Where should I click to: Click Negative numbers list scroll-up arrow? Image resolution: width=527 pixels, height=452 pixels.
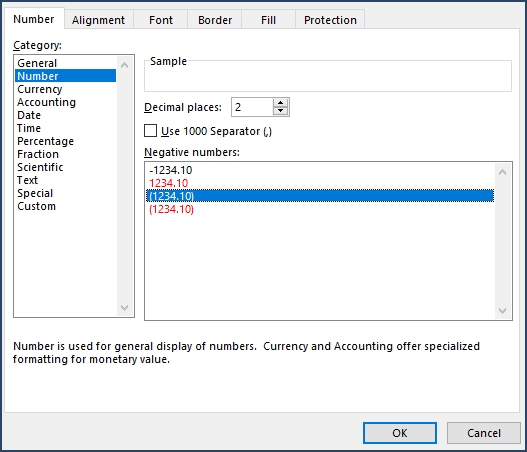pos(502,172)
